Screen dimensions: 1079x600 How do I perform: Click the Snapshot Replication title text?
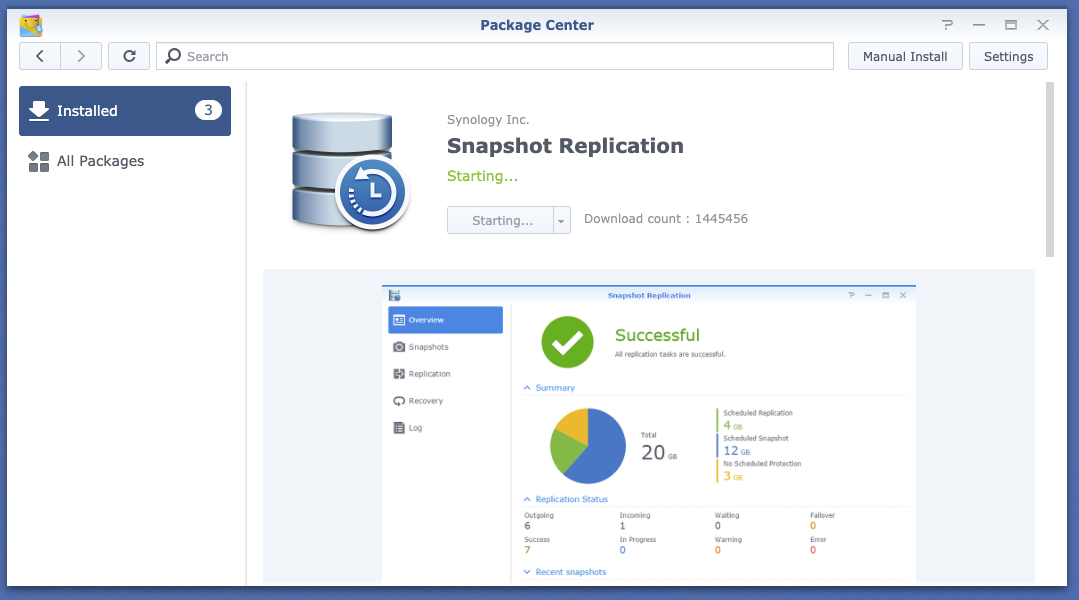(565, 146)
